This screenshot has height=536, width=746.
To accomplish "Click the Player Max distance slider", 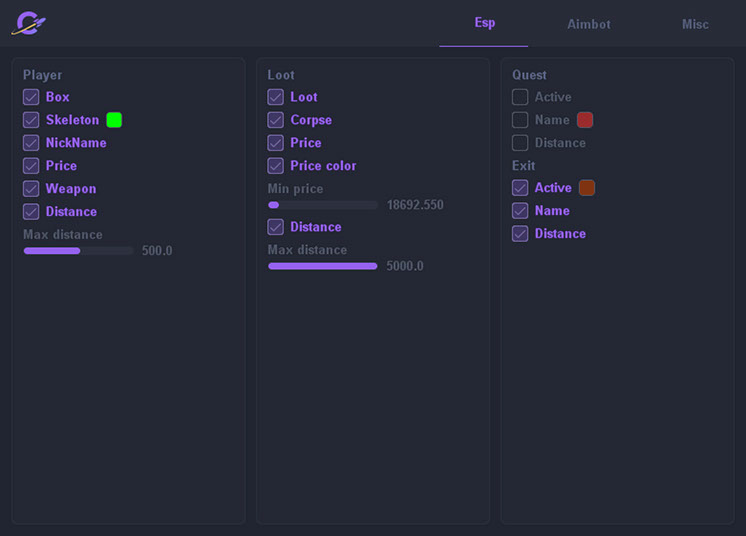I will click(78, 251).
